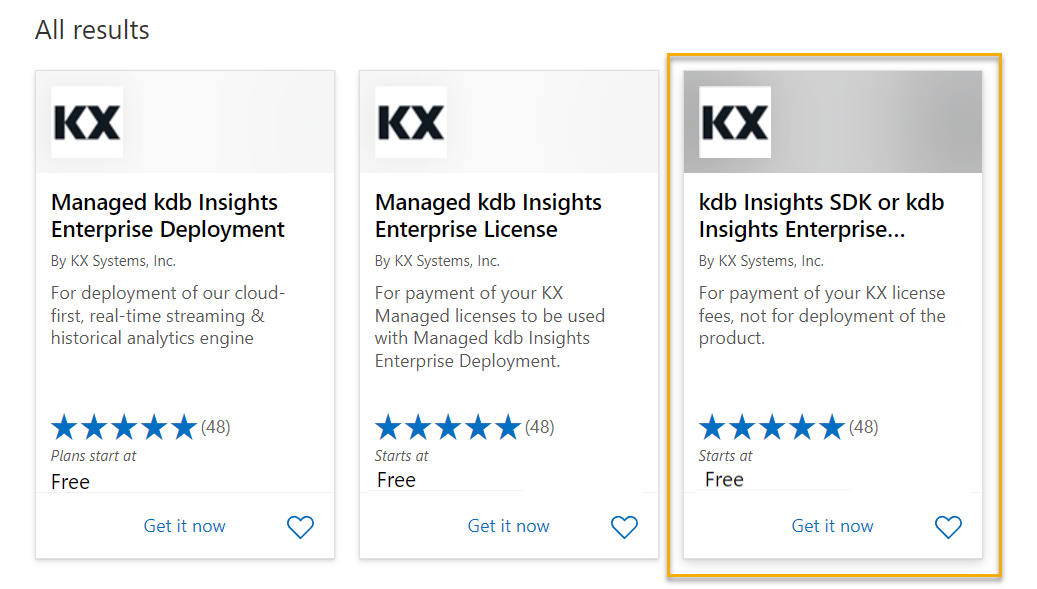Get it now for kdb Insights SDK

pos(833,526)
